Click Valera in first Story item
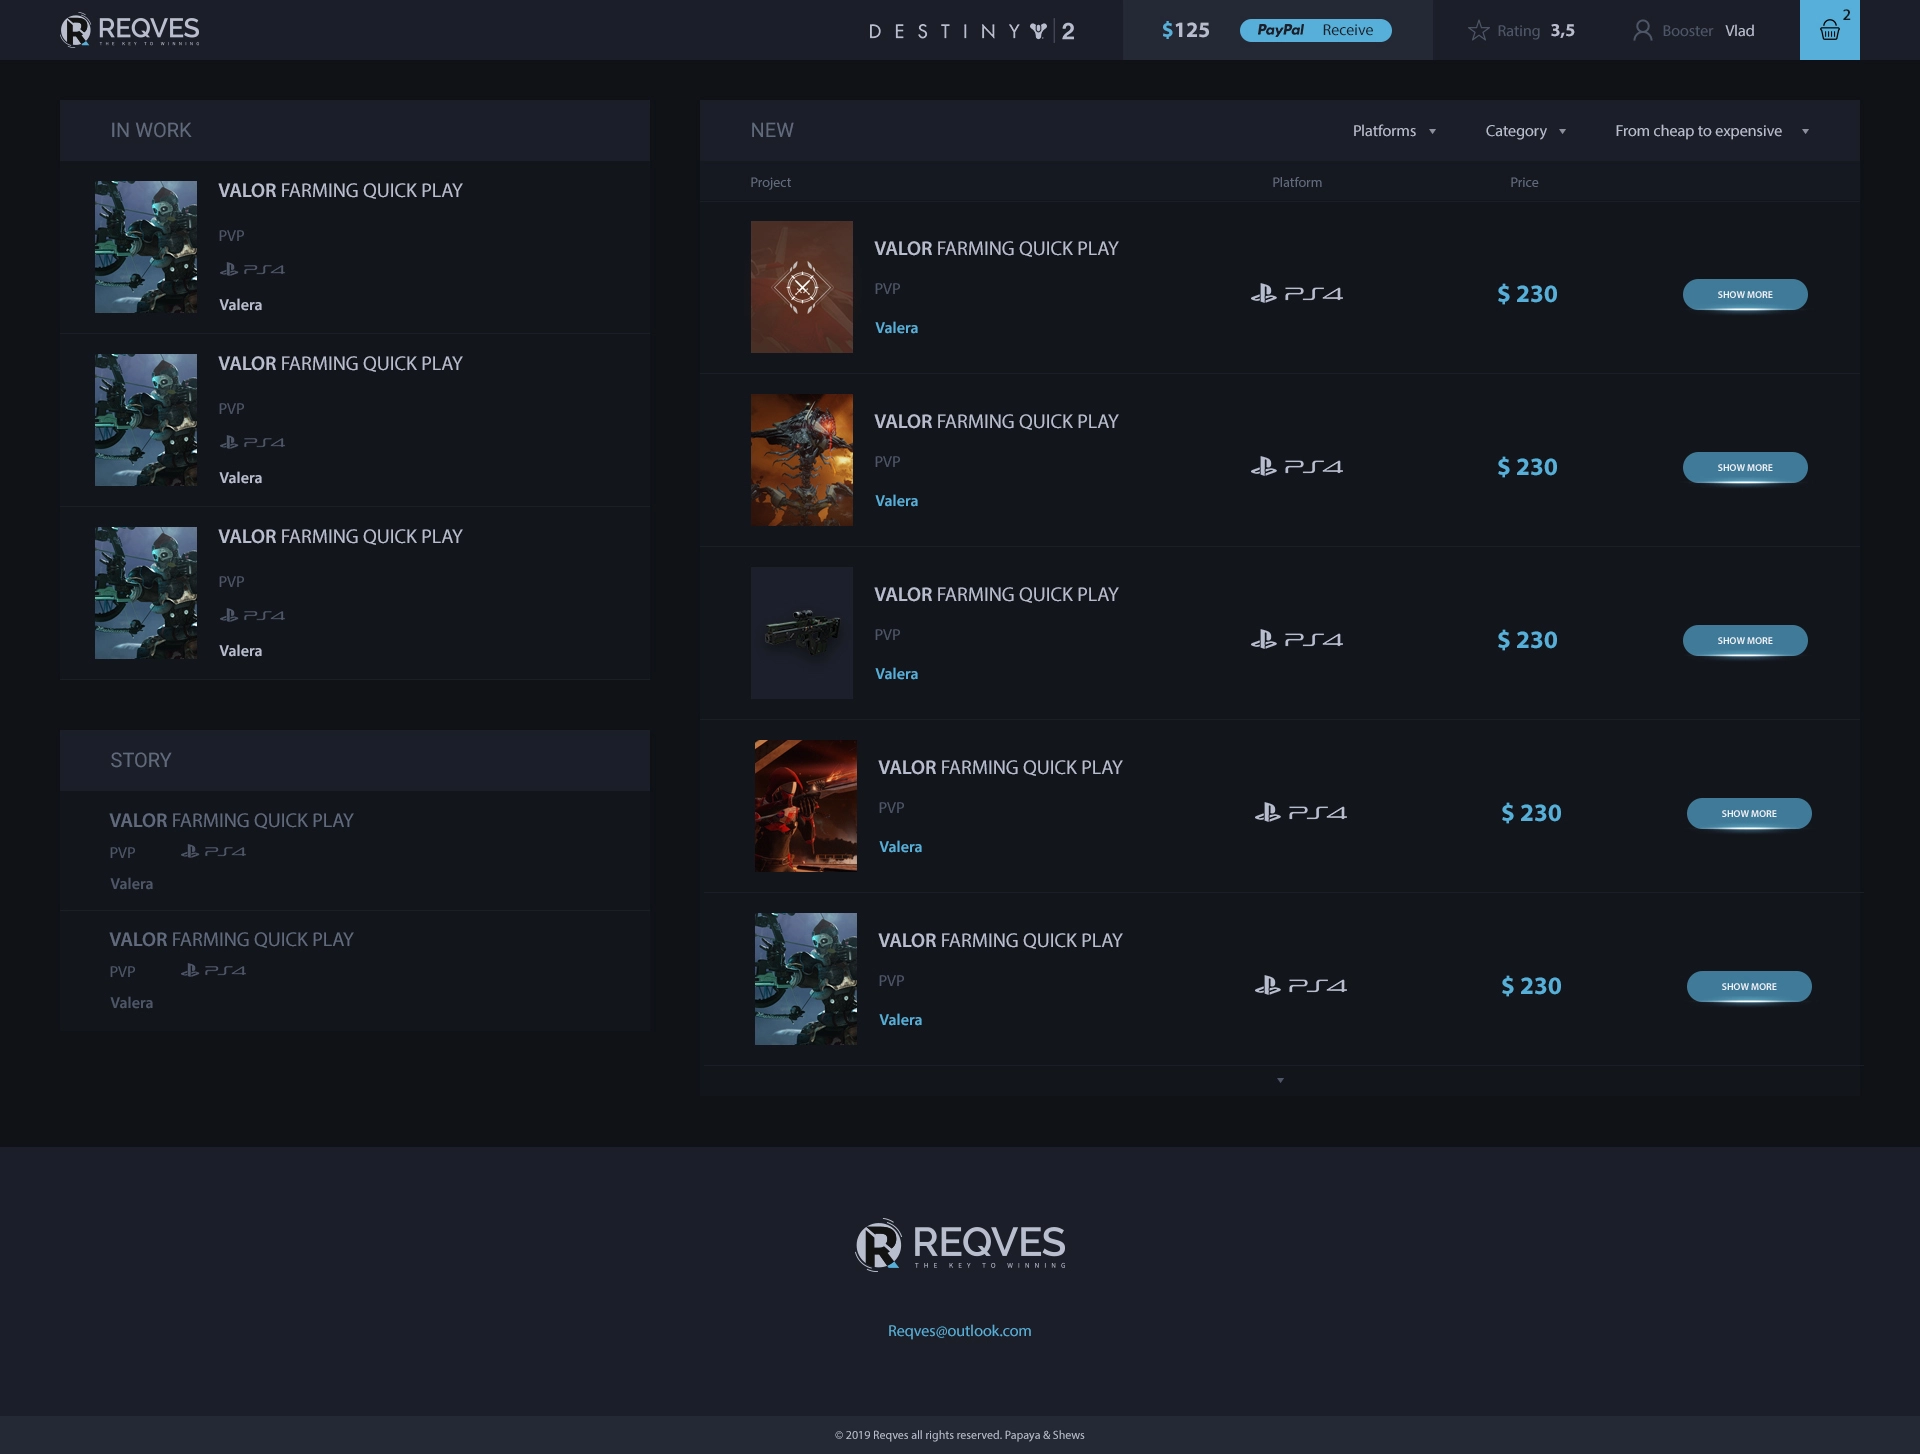The width and height of the screenshot is (1920, 1454). tap(131, 884)
